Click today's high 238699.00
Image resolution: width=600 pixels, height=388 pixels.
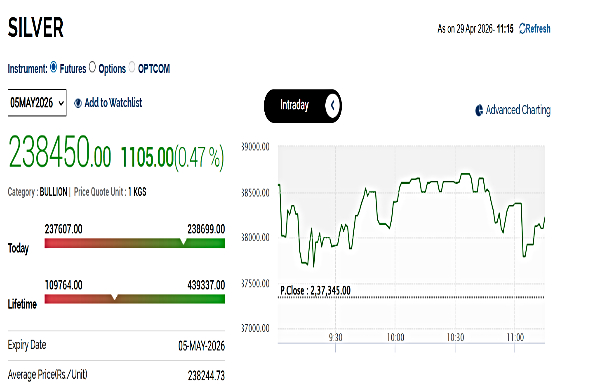point(206,229)
